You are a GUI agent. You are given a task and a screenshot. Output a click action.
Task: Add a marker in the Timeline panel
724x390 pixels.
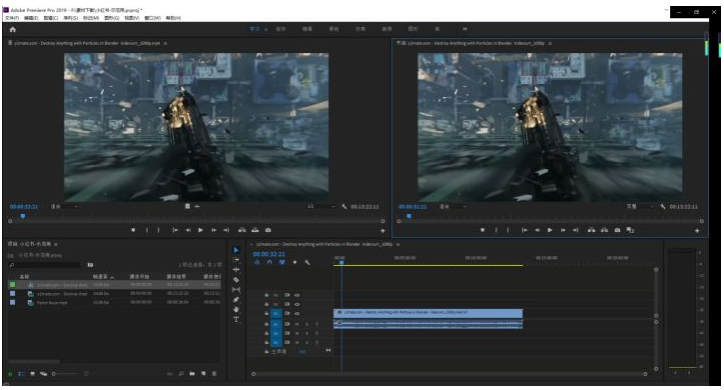coord(295,262)
